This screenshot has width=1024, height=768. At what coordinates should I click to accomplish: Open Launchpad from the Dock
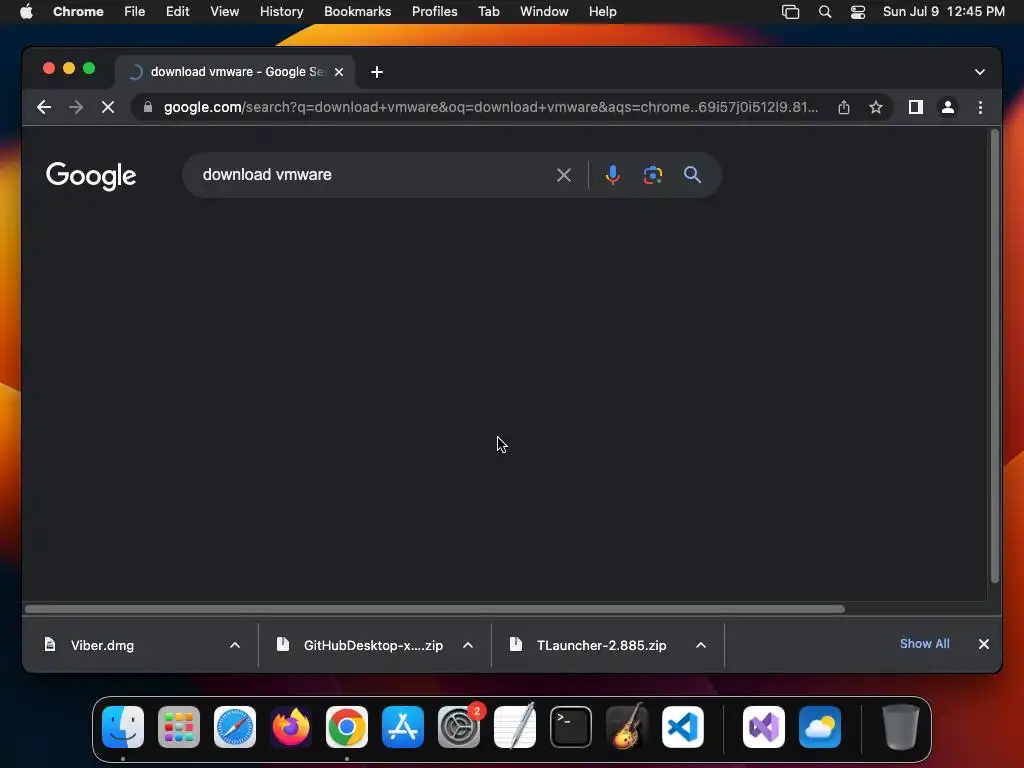coord(179,727)
